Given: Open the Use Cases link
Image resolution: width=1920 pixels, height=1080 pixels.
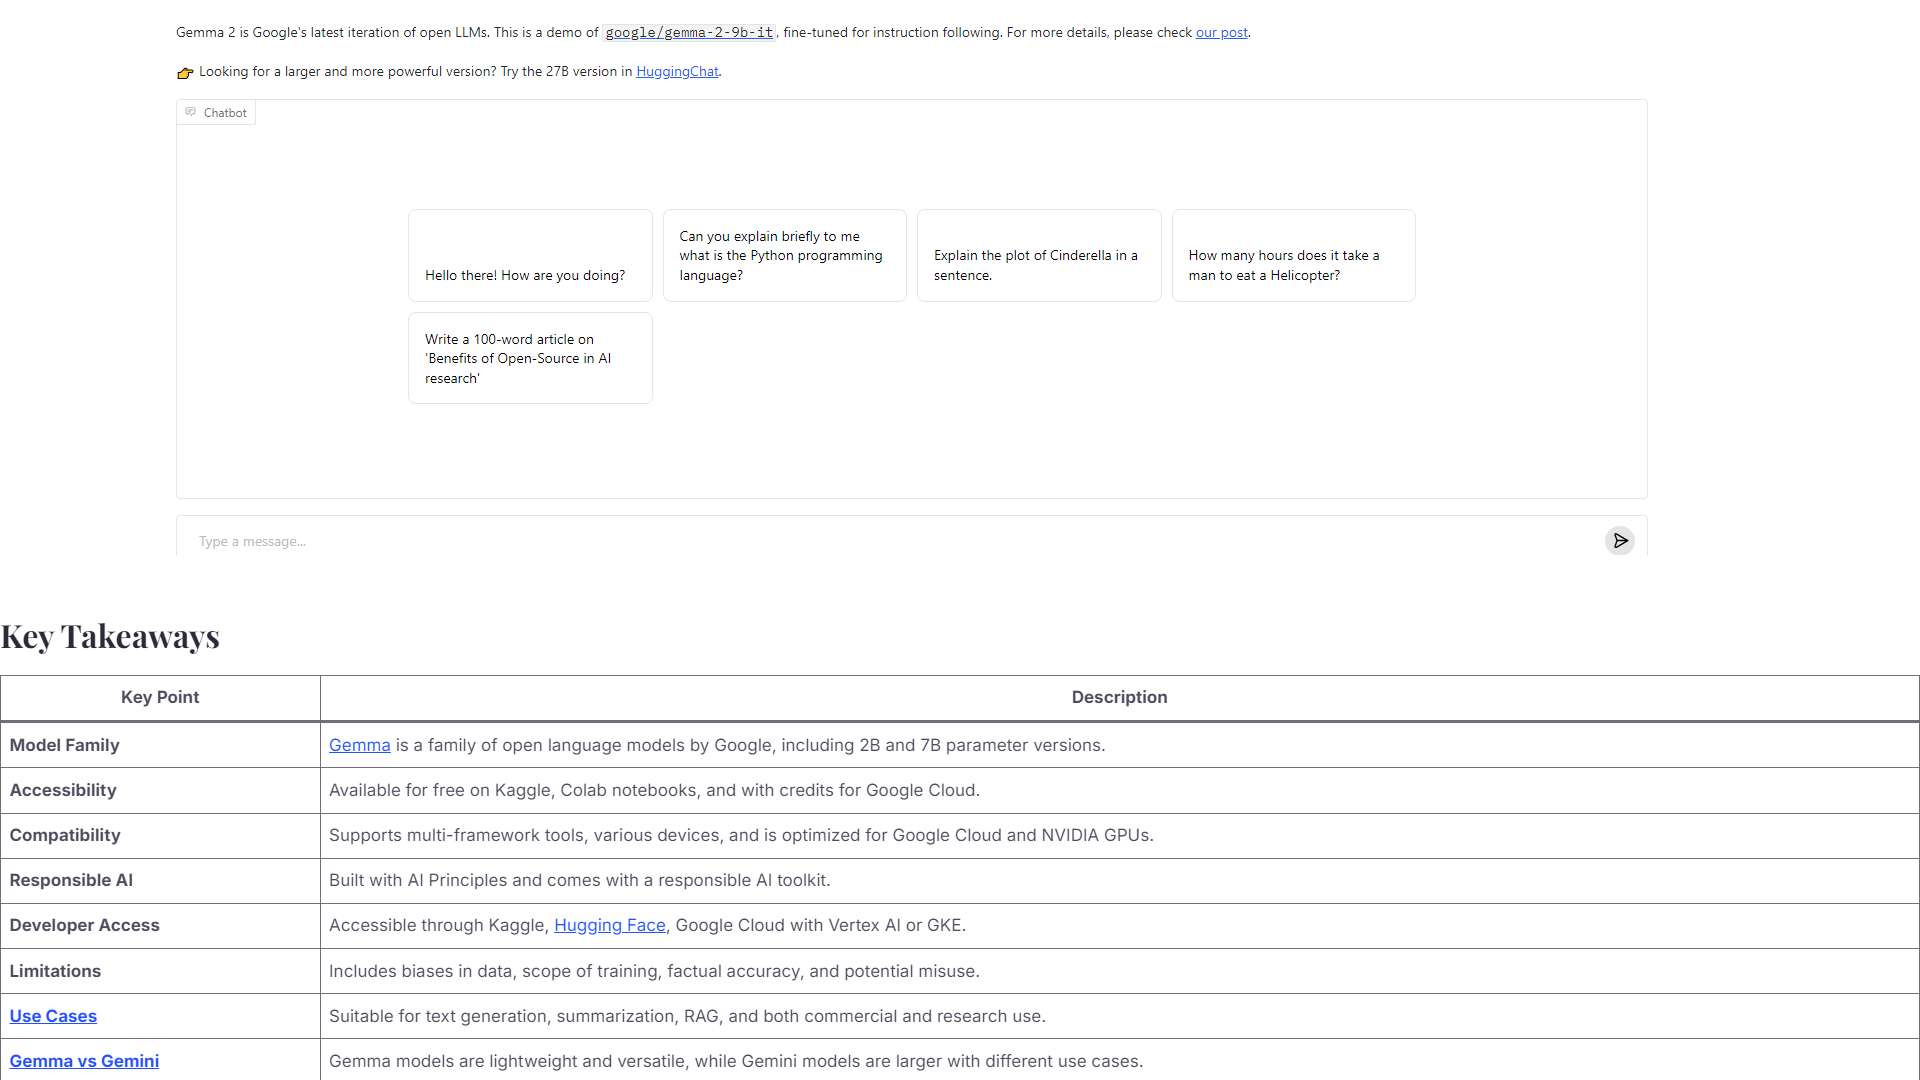Looking at the screenshot, I should [53, 1016].
